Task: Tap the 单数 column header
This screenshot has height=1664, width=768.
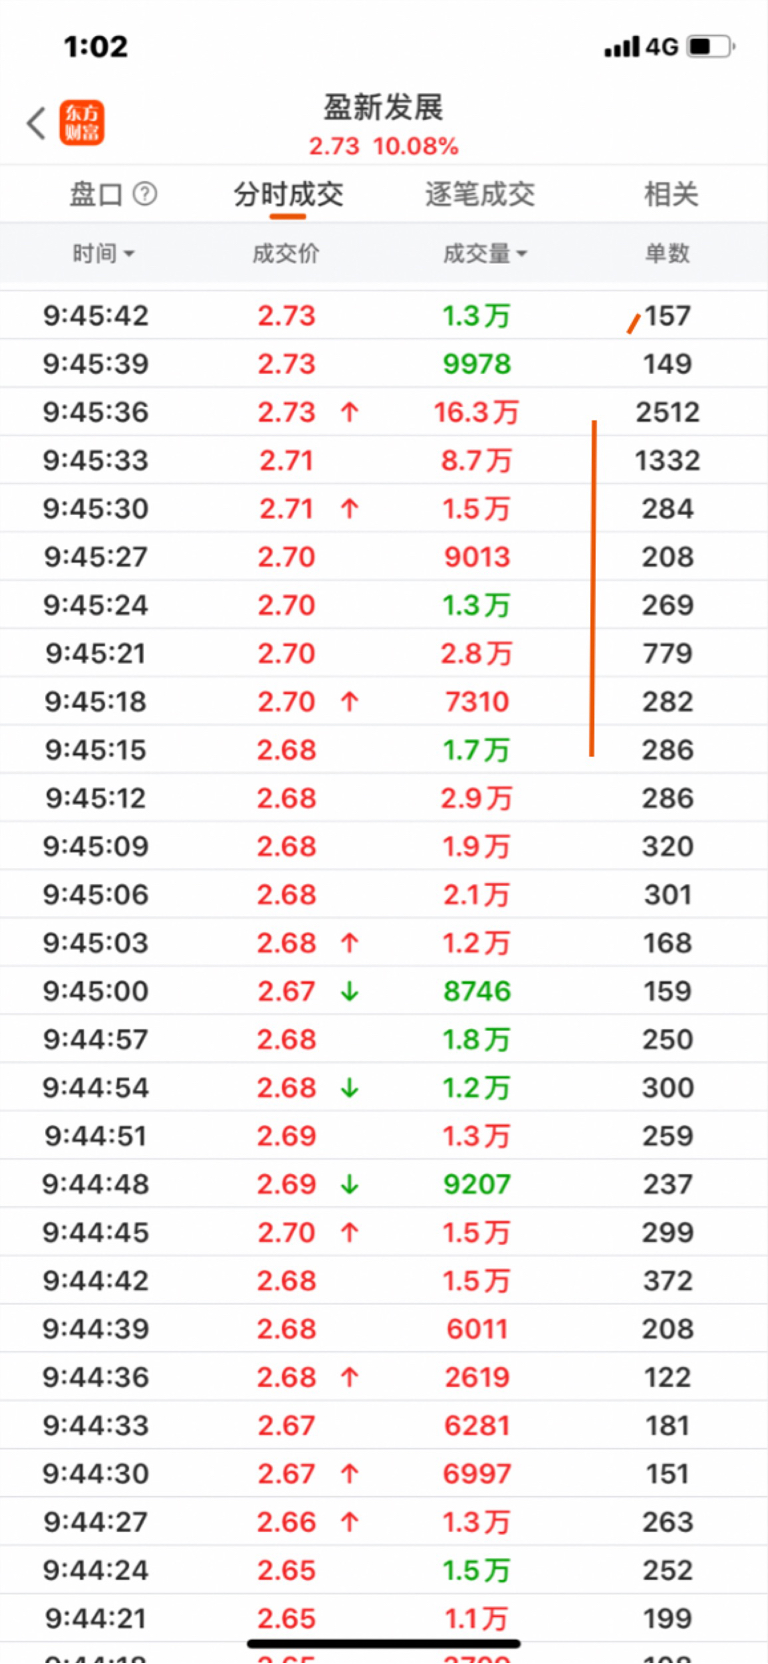Action: (x=667, y=254)
